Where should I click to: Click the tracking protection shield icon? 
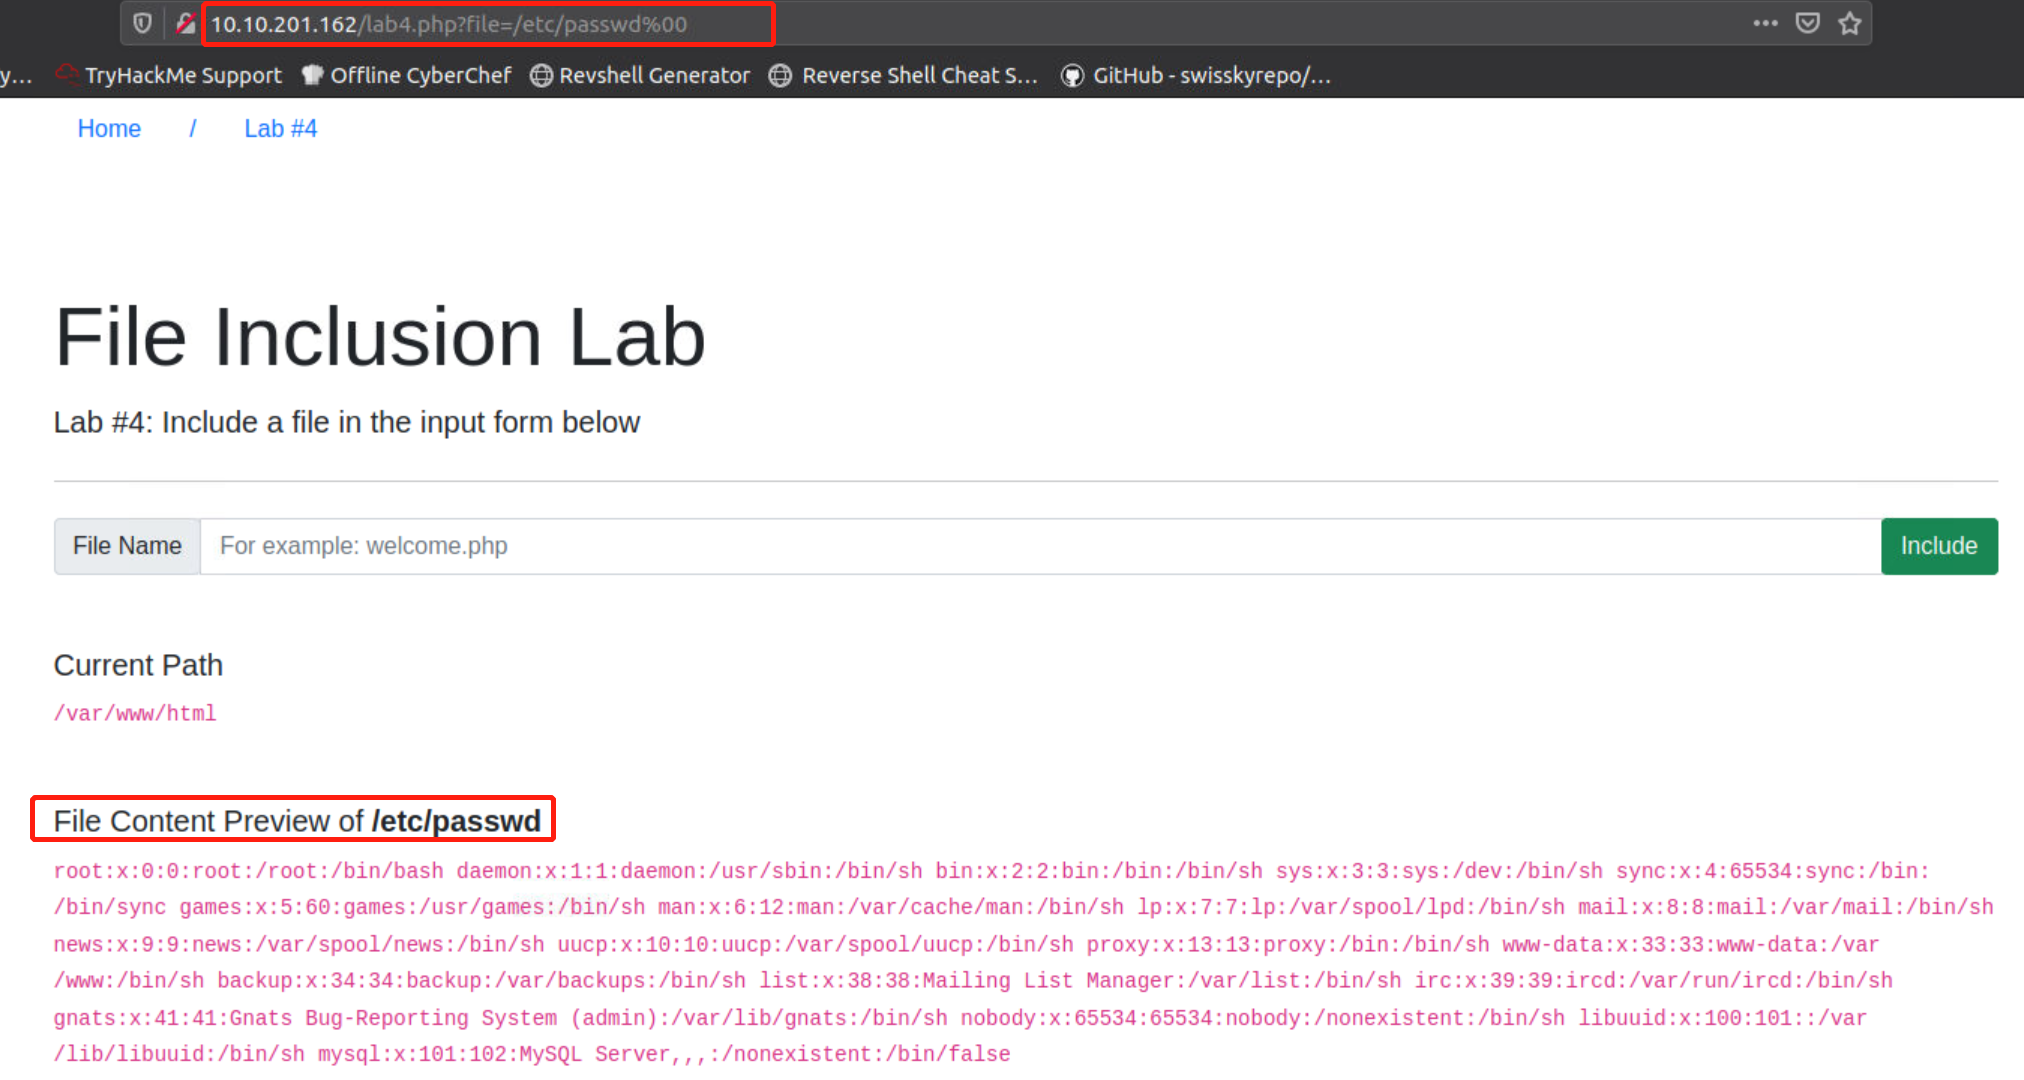142,23
